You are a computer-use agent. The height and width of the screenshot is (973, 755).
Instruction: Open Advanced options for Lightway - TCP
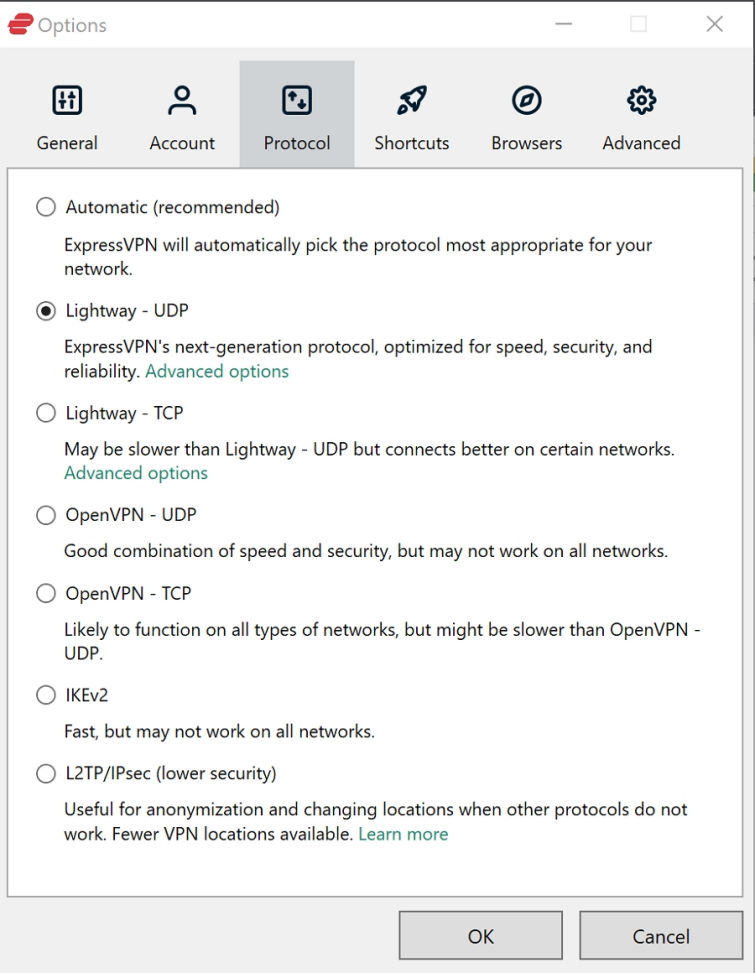tap(136, 472)
